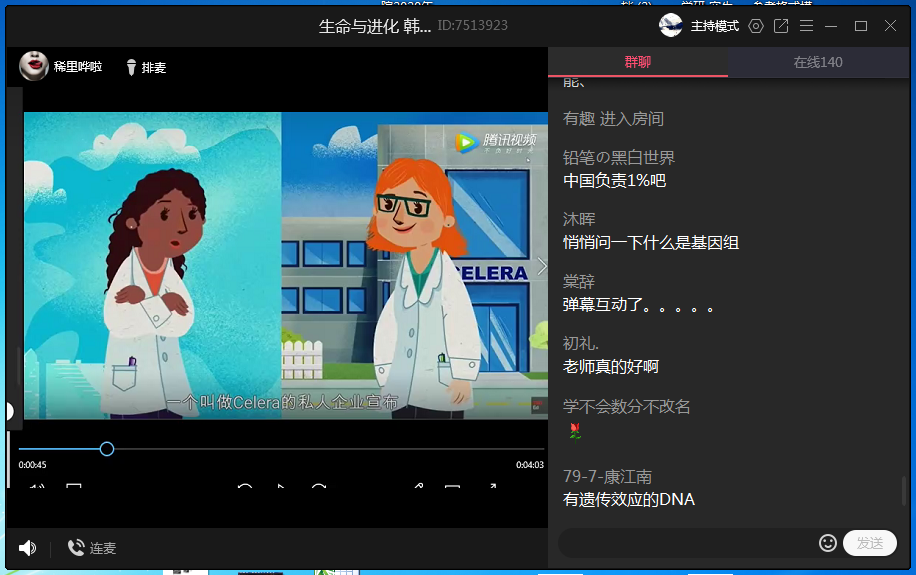Switch to the 在线140 tab
The width and height of the screenshot is (916, 575).
(817, 62)
